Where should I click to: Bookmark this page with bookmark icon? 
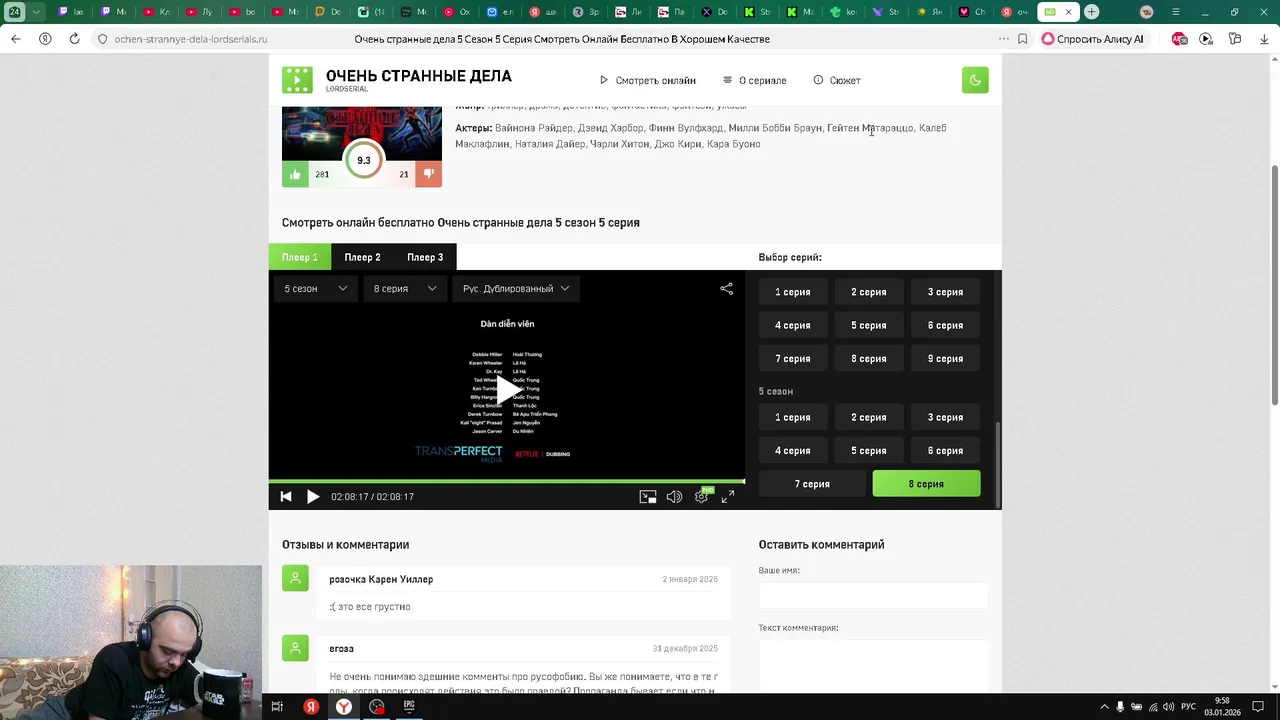tap(1022, 39)
